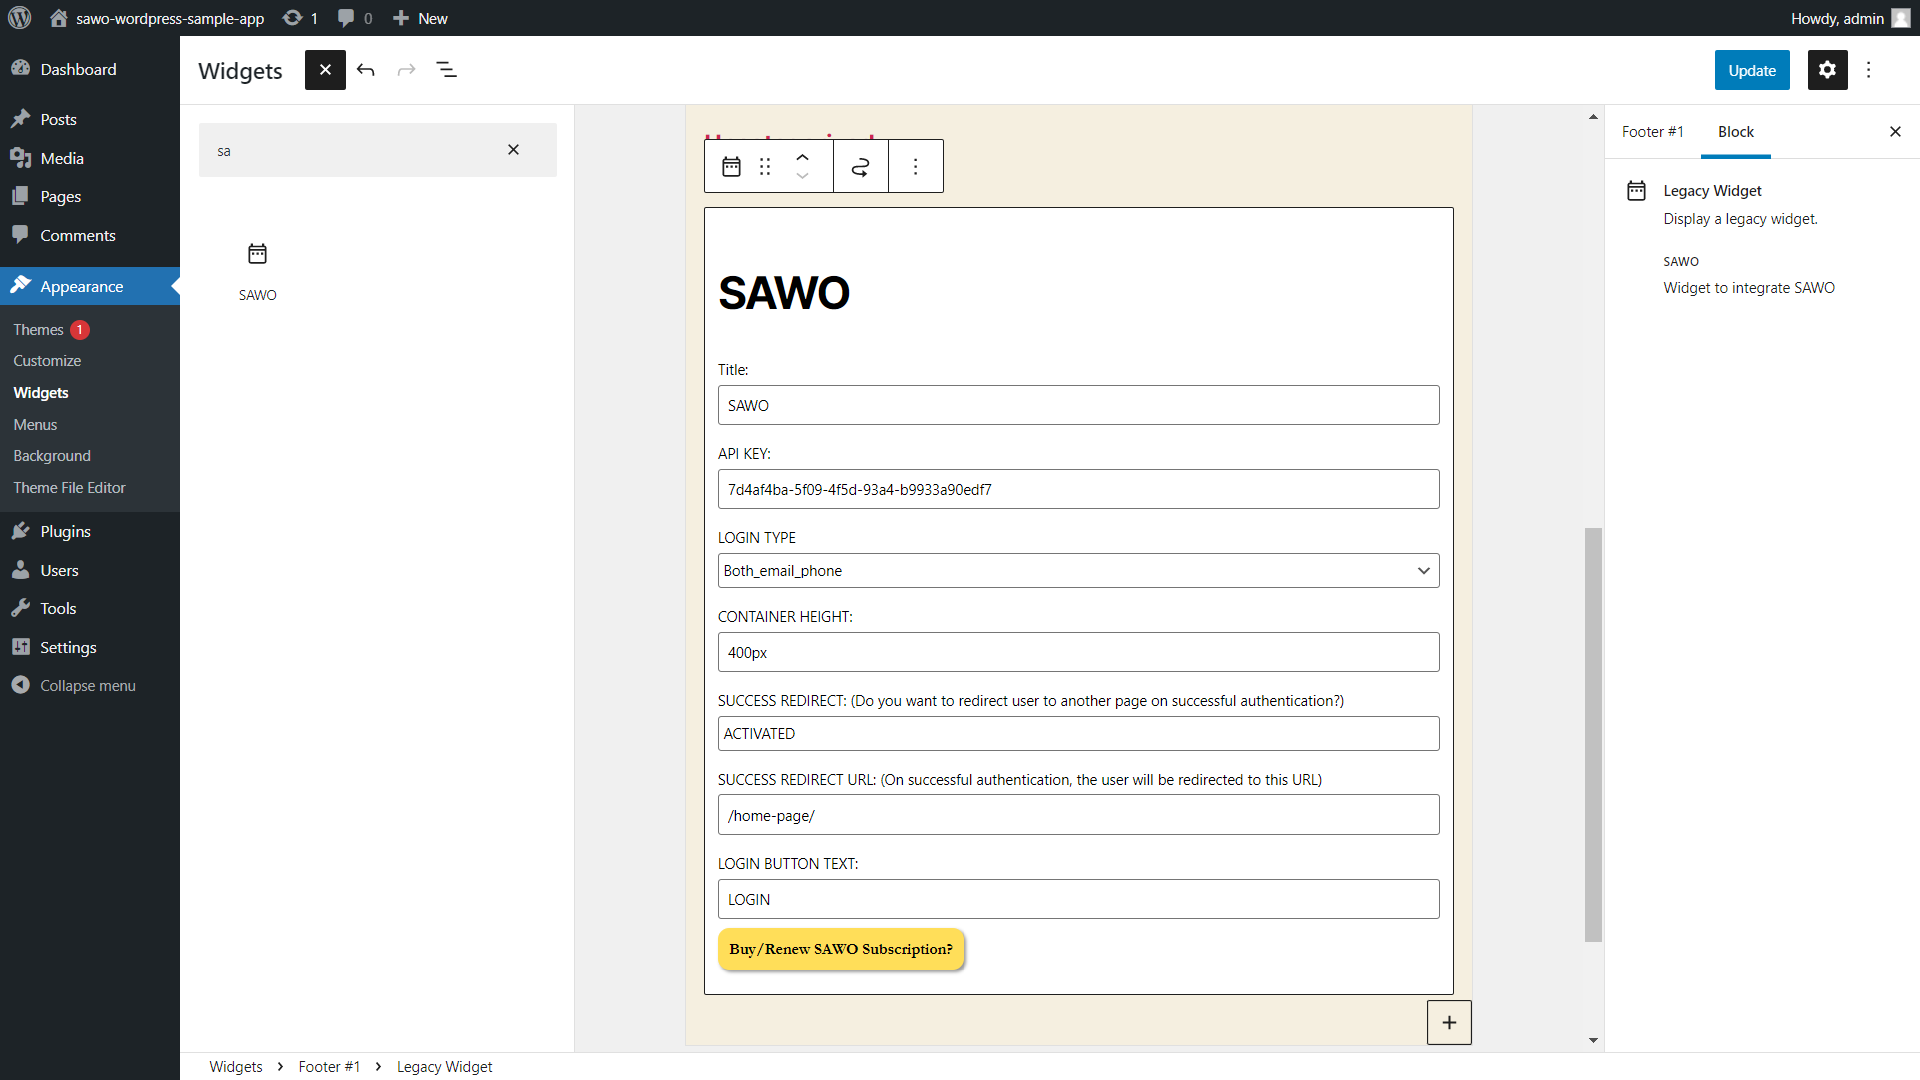This screenshot has height=1080, width=1920.
Task: Open Widgets submenu link
Action: tap(41, 393)
